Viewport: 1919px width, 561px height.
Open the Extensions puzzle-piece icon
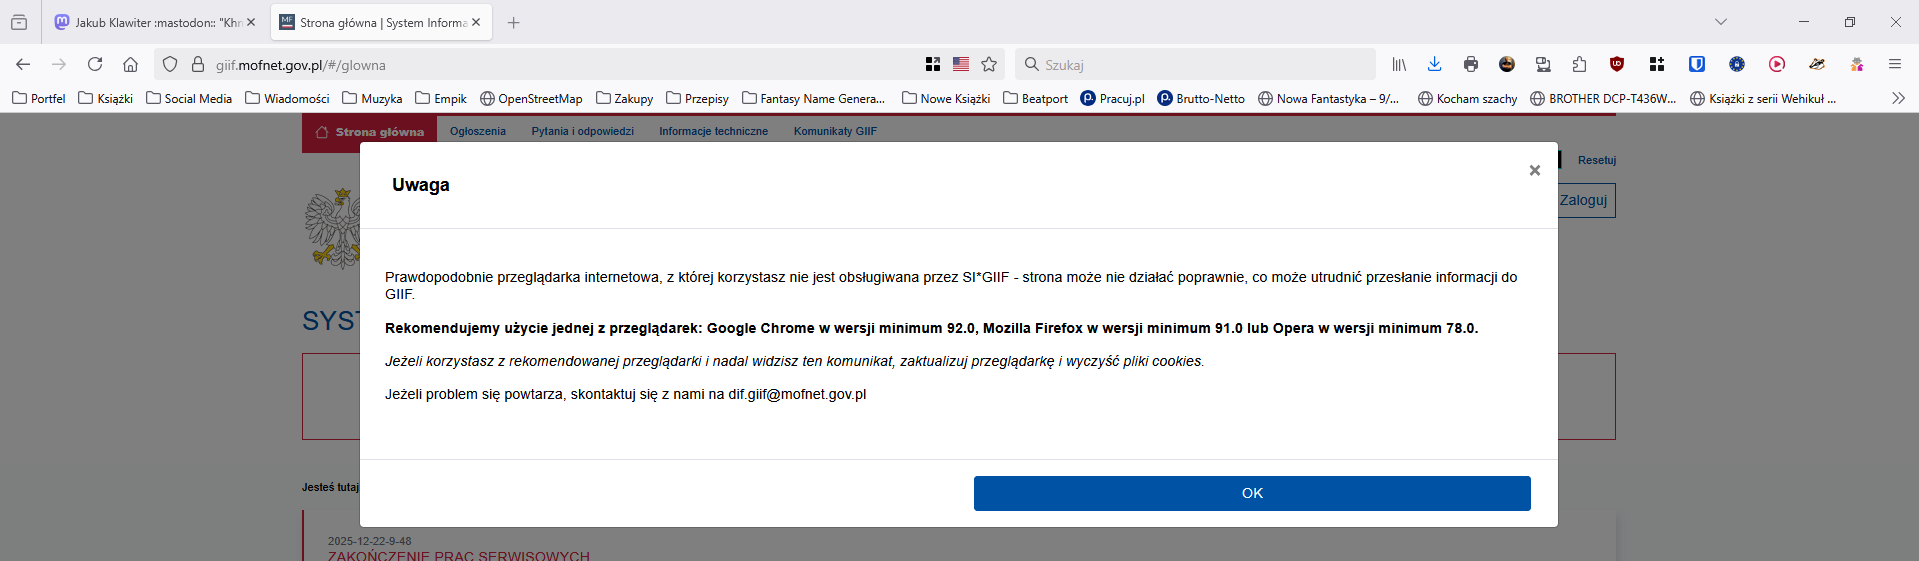pos(1579,64)
